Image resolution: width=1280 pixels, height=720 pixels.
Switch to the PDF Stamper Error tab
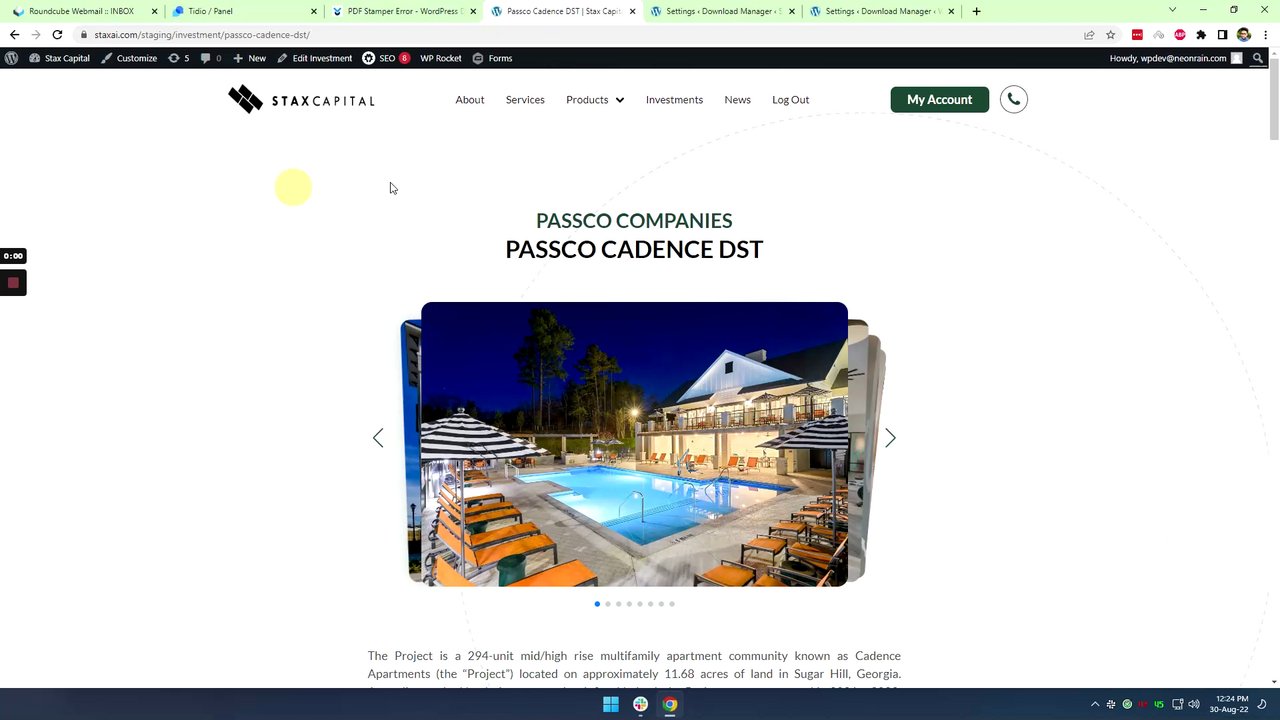403,11
